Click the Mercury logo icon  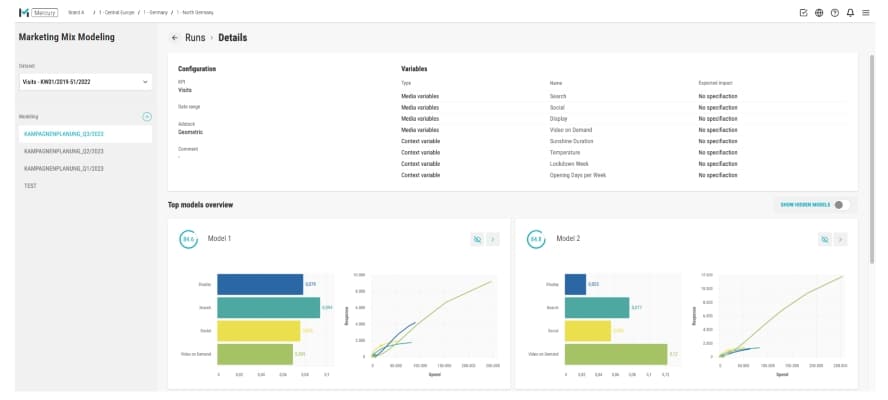click(x=23, y=12)
